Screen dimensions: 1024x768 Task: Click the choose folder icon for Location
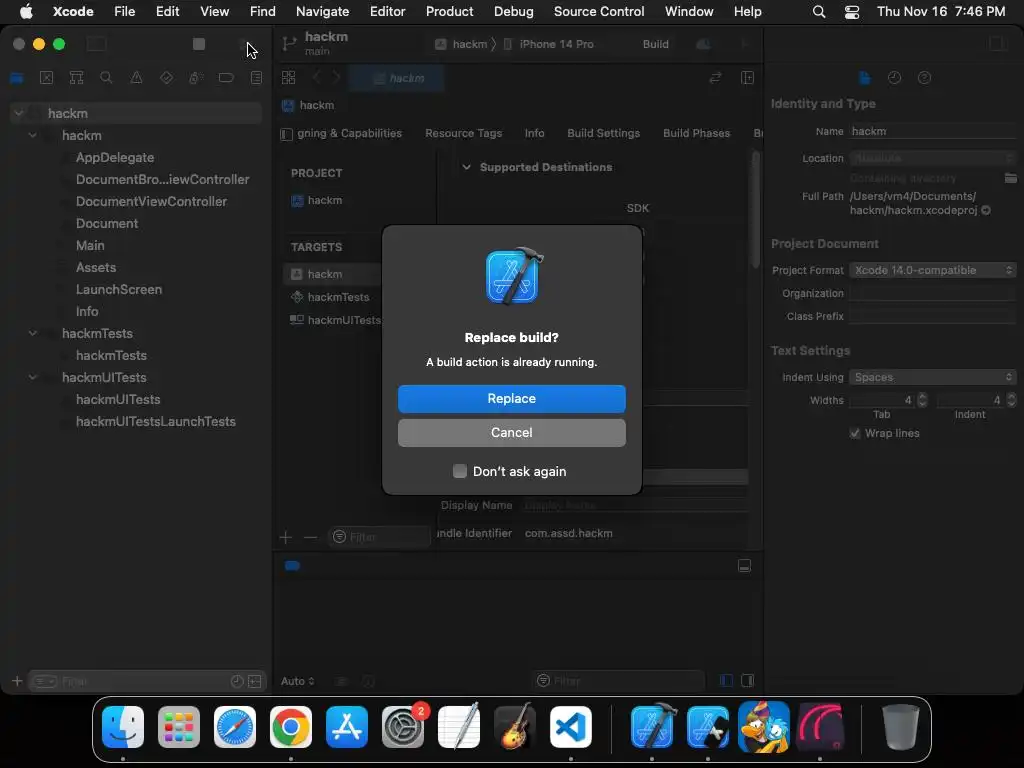tap(1010, 178)
